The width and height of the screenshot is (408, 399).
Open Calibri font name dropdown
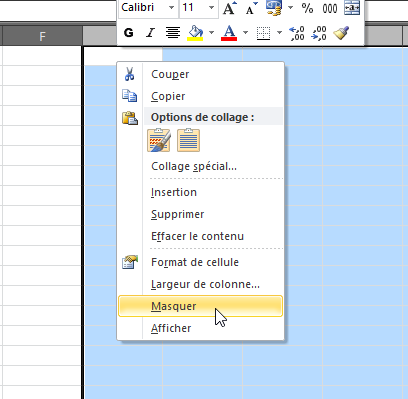171,7
